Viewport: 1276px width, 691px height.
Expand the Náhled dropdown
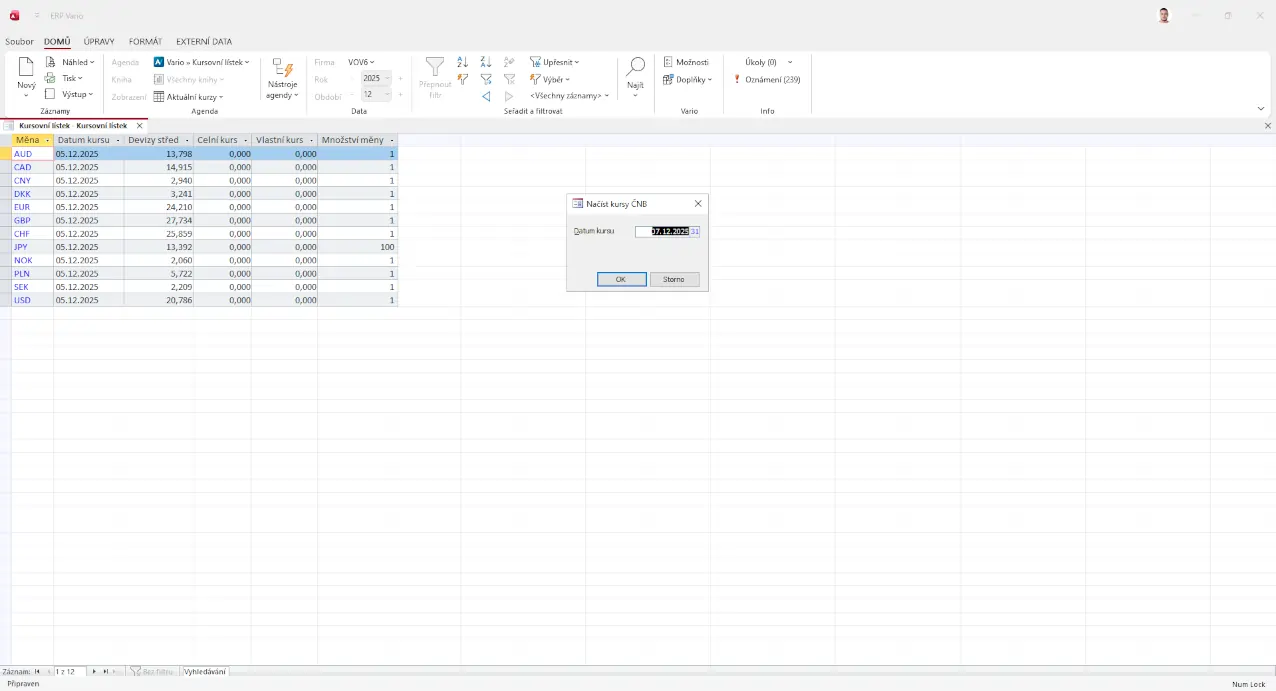77,62
